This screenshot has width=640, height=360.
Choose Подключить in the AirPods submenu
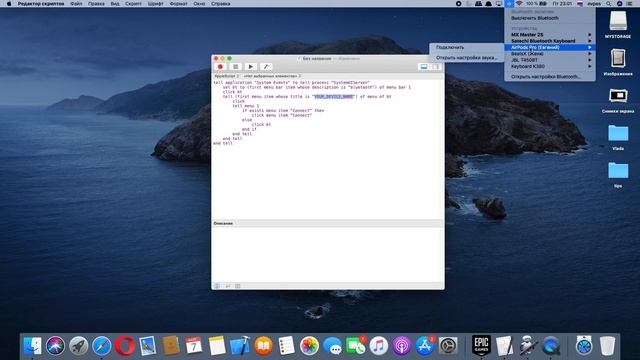(x=467, y=47)
